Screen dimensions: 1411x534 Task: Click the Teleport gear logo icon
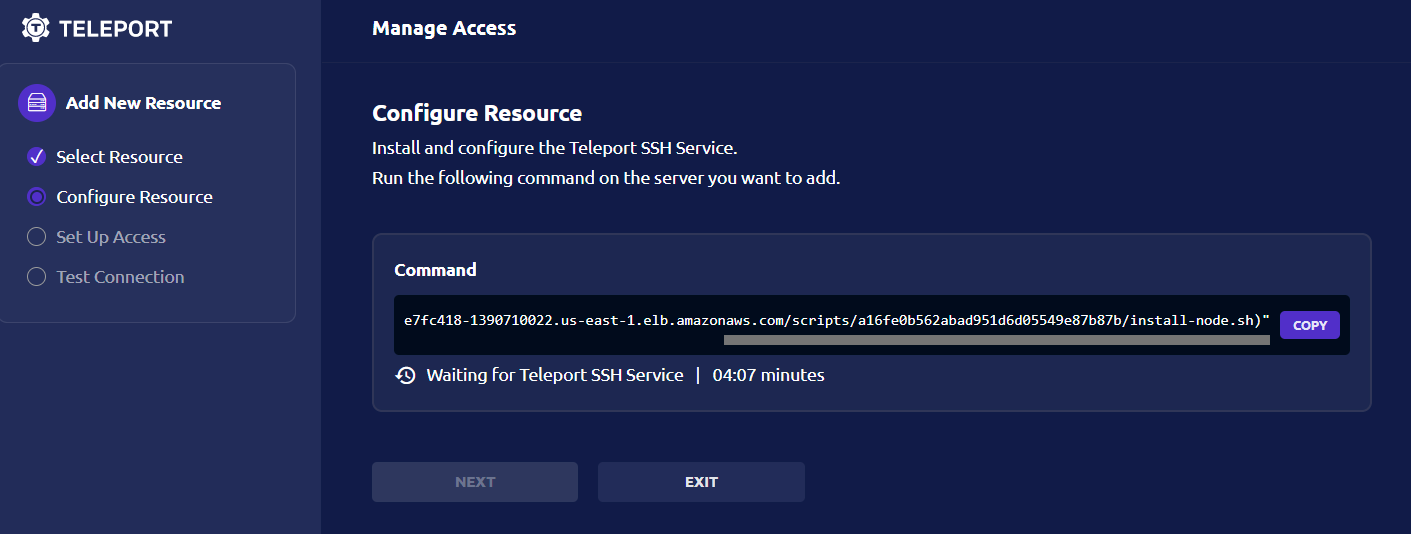(x=36, y=28)
